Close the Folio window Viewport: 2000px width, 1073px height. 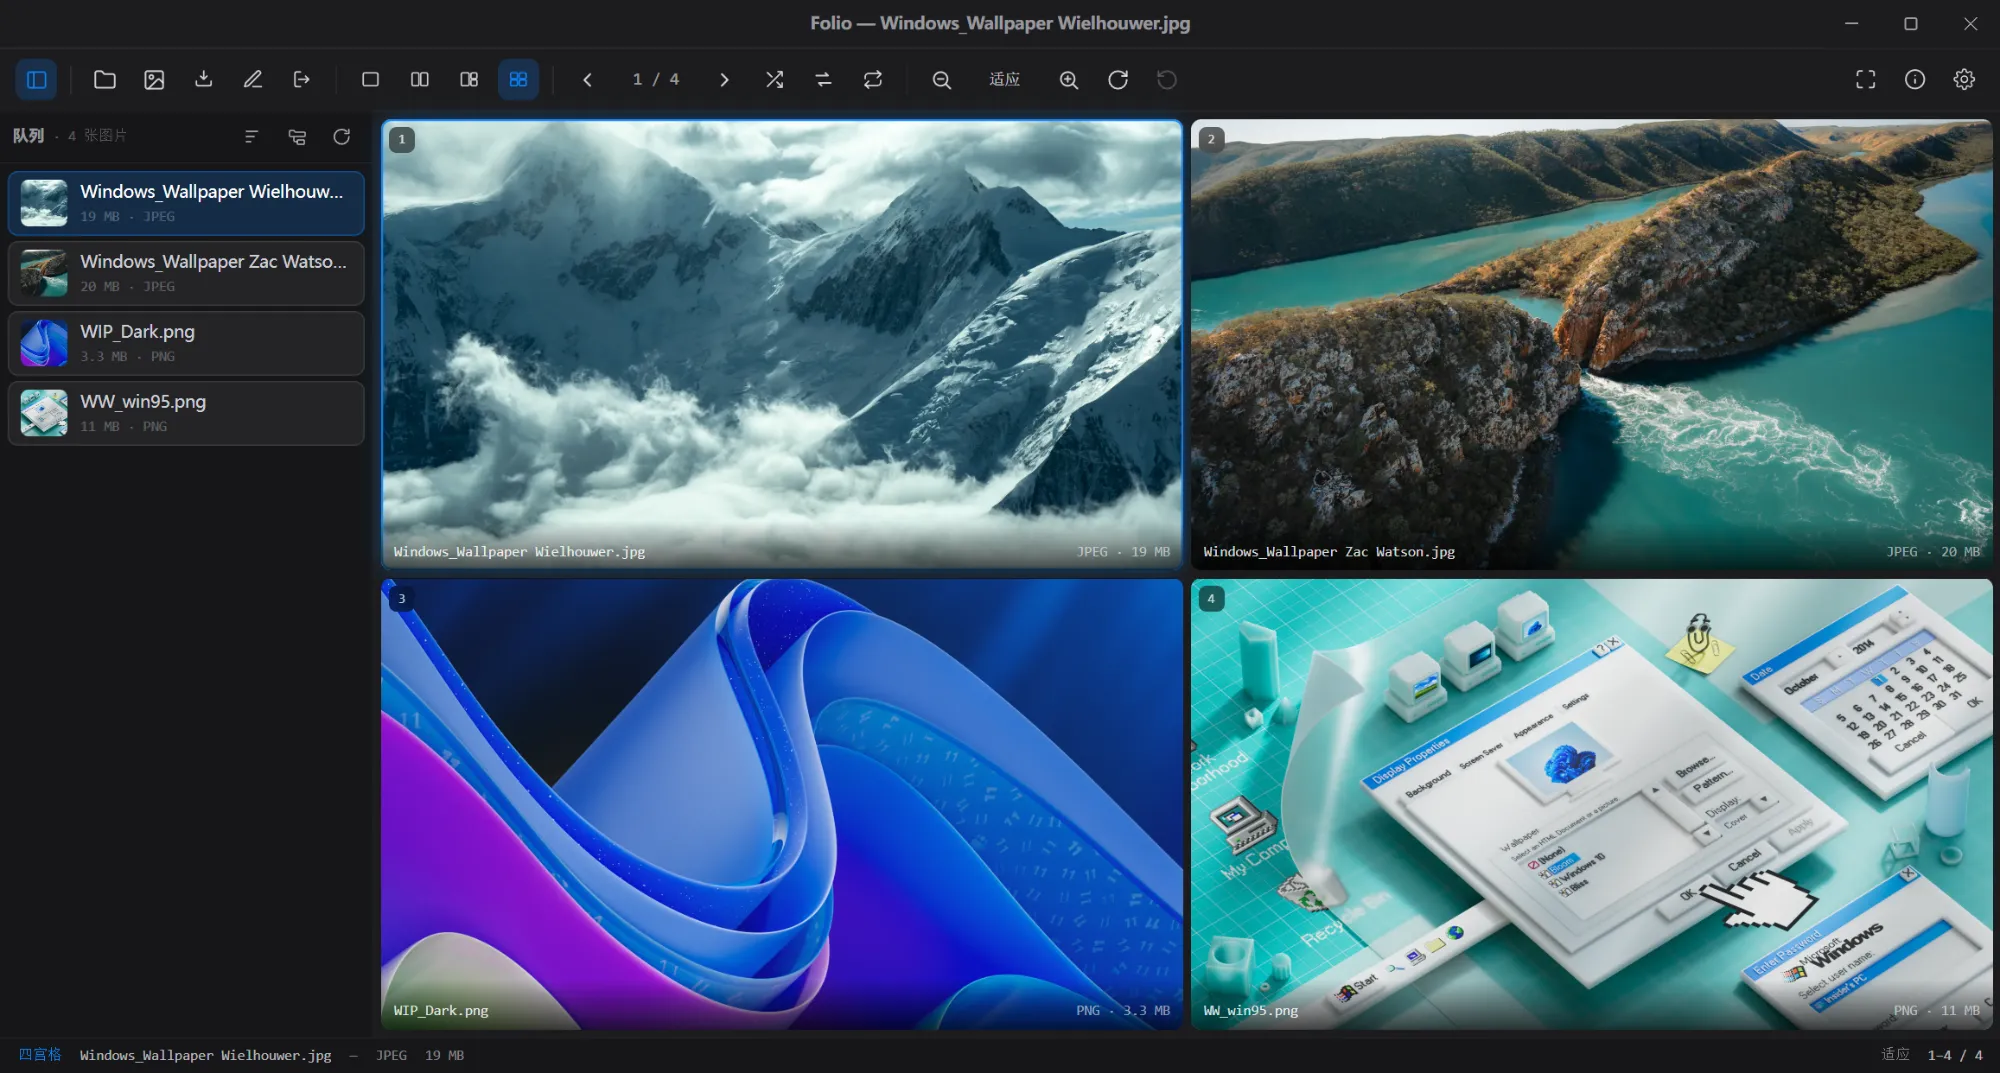click(x=1970, y=23)
